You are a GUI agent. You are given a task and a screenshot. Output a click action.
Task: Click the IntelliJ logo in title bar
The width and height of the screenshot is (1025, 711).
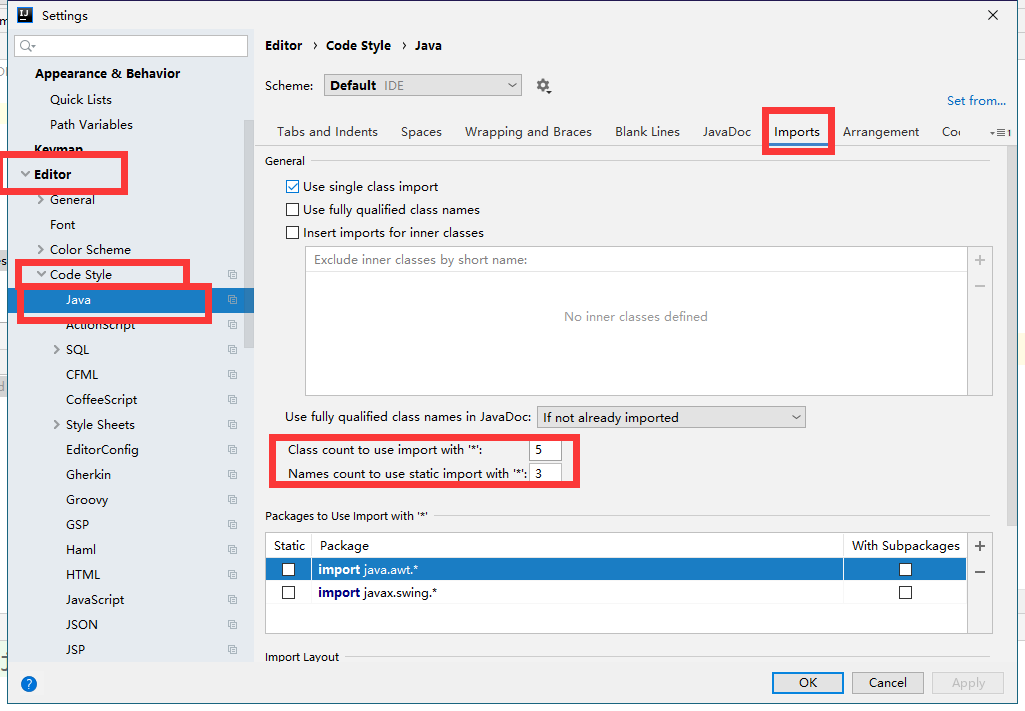coord(24,15)
